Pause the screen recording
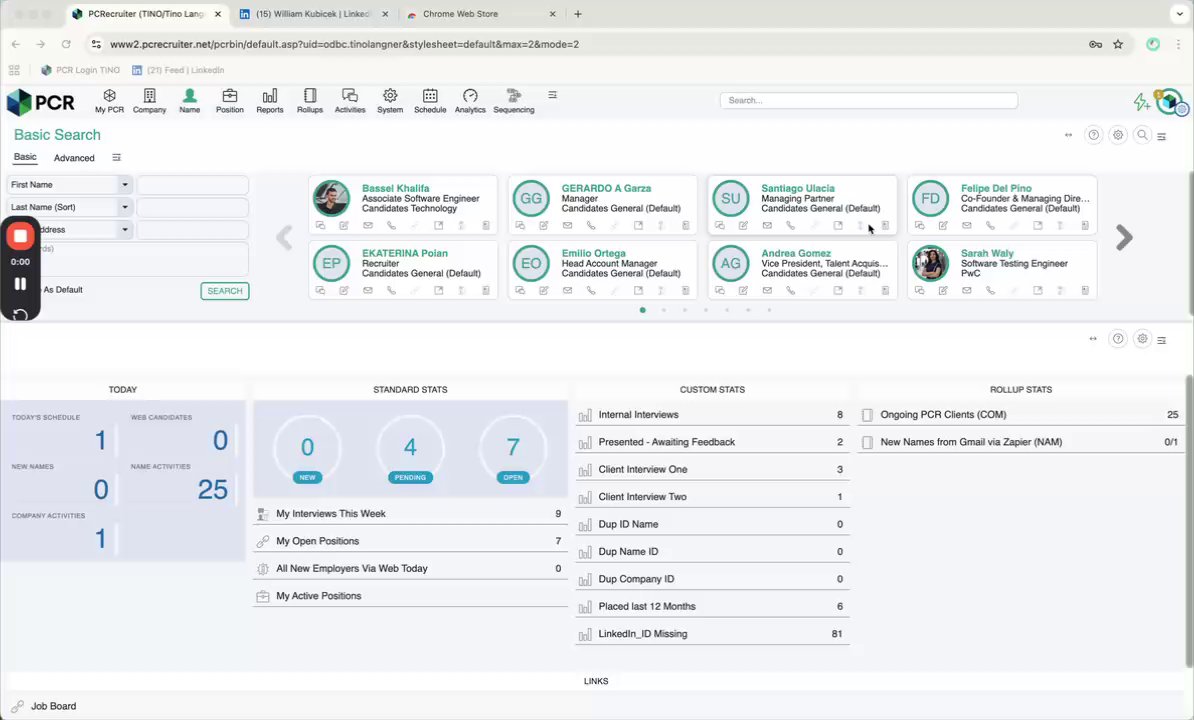1194x720 pixels. 21,284
